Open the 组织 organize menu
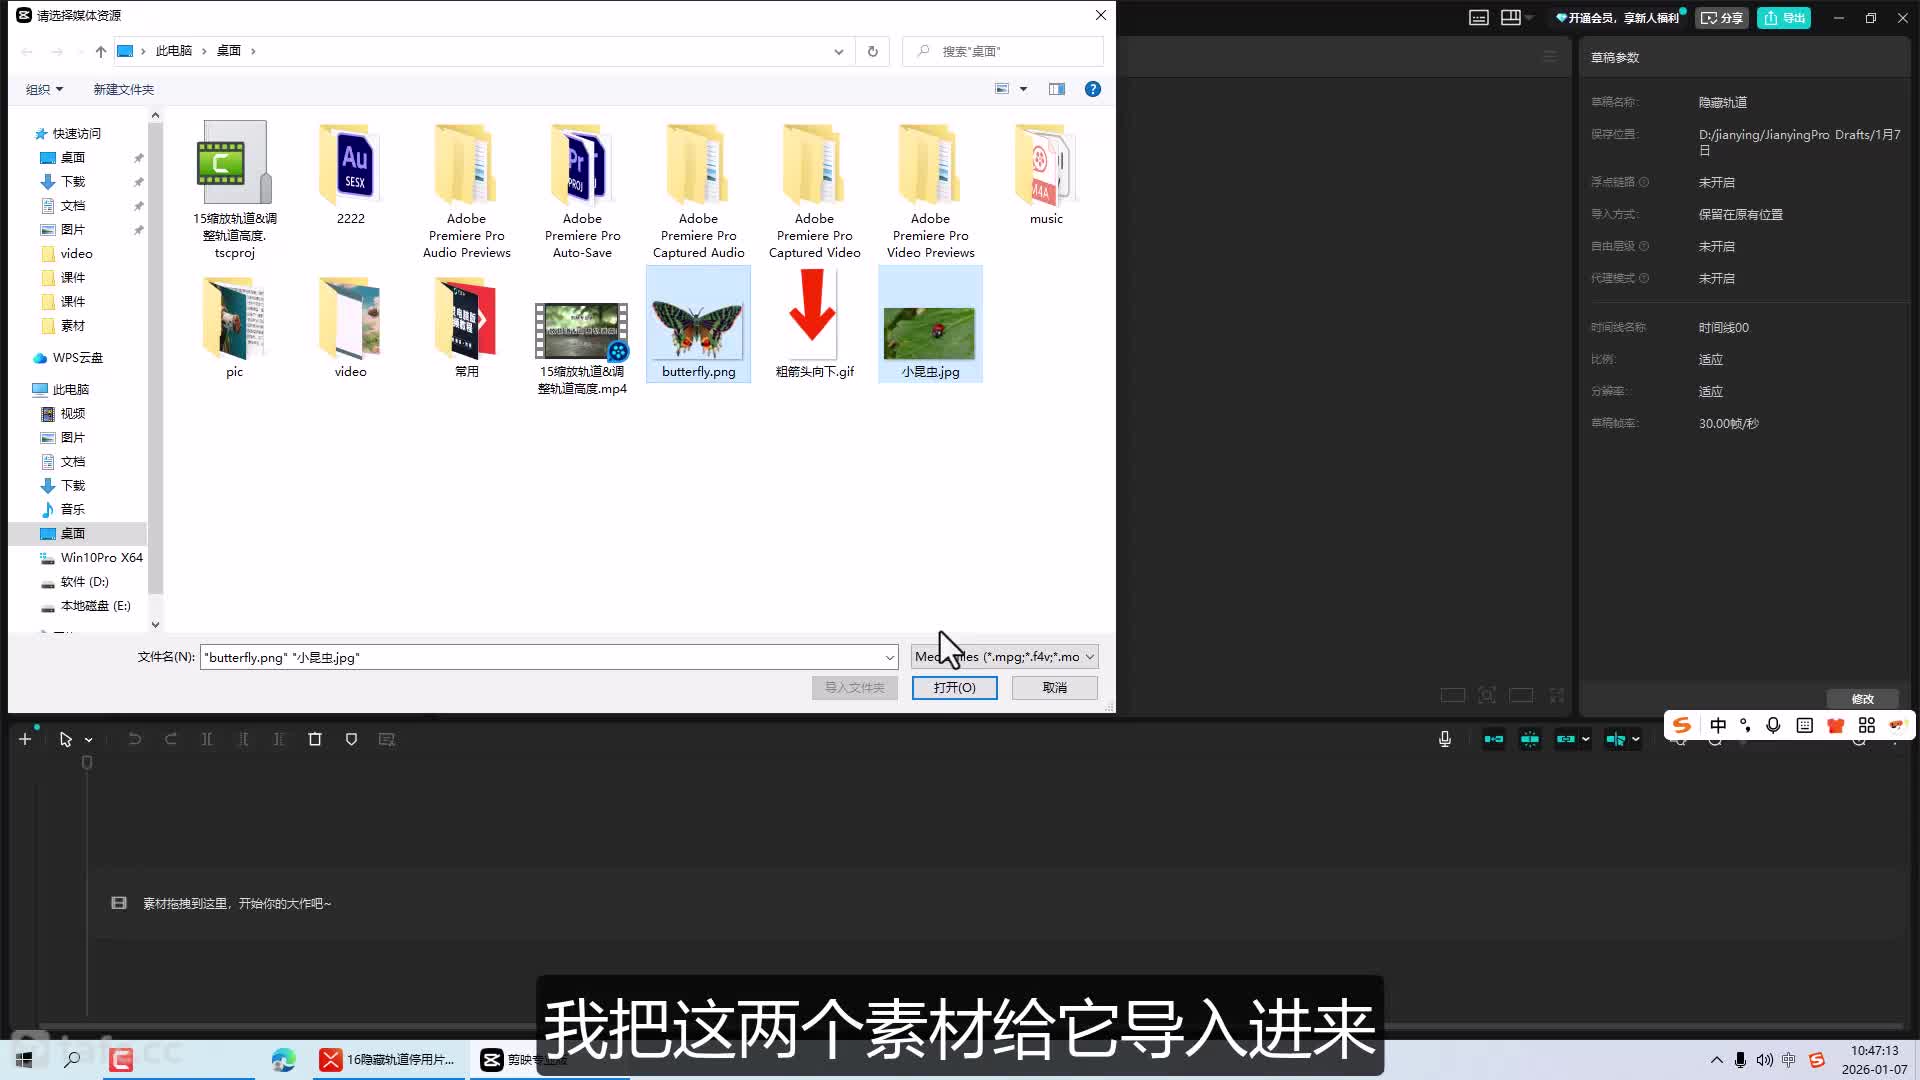Image resolution: width=1920 pixels, height=1080 pixels. [x=44, y=89]
